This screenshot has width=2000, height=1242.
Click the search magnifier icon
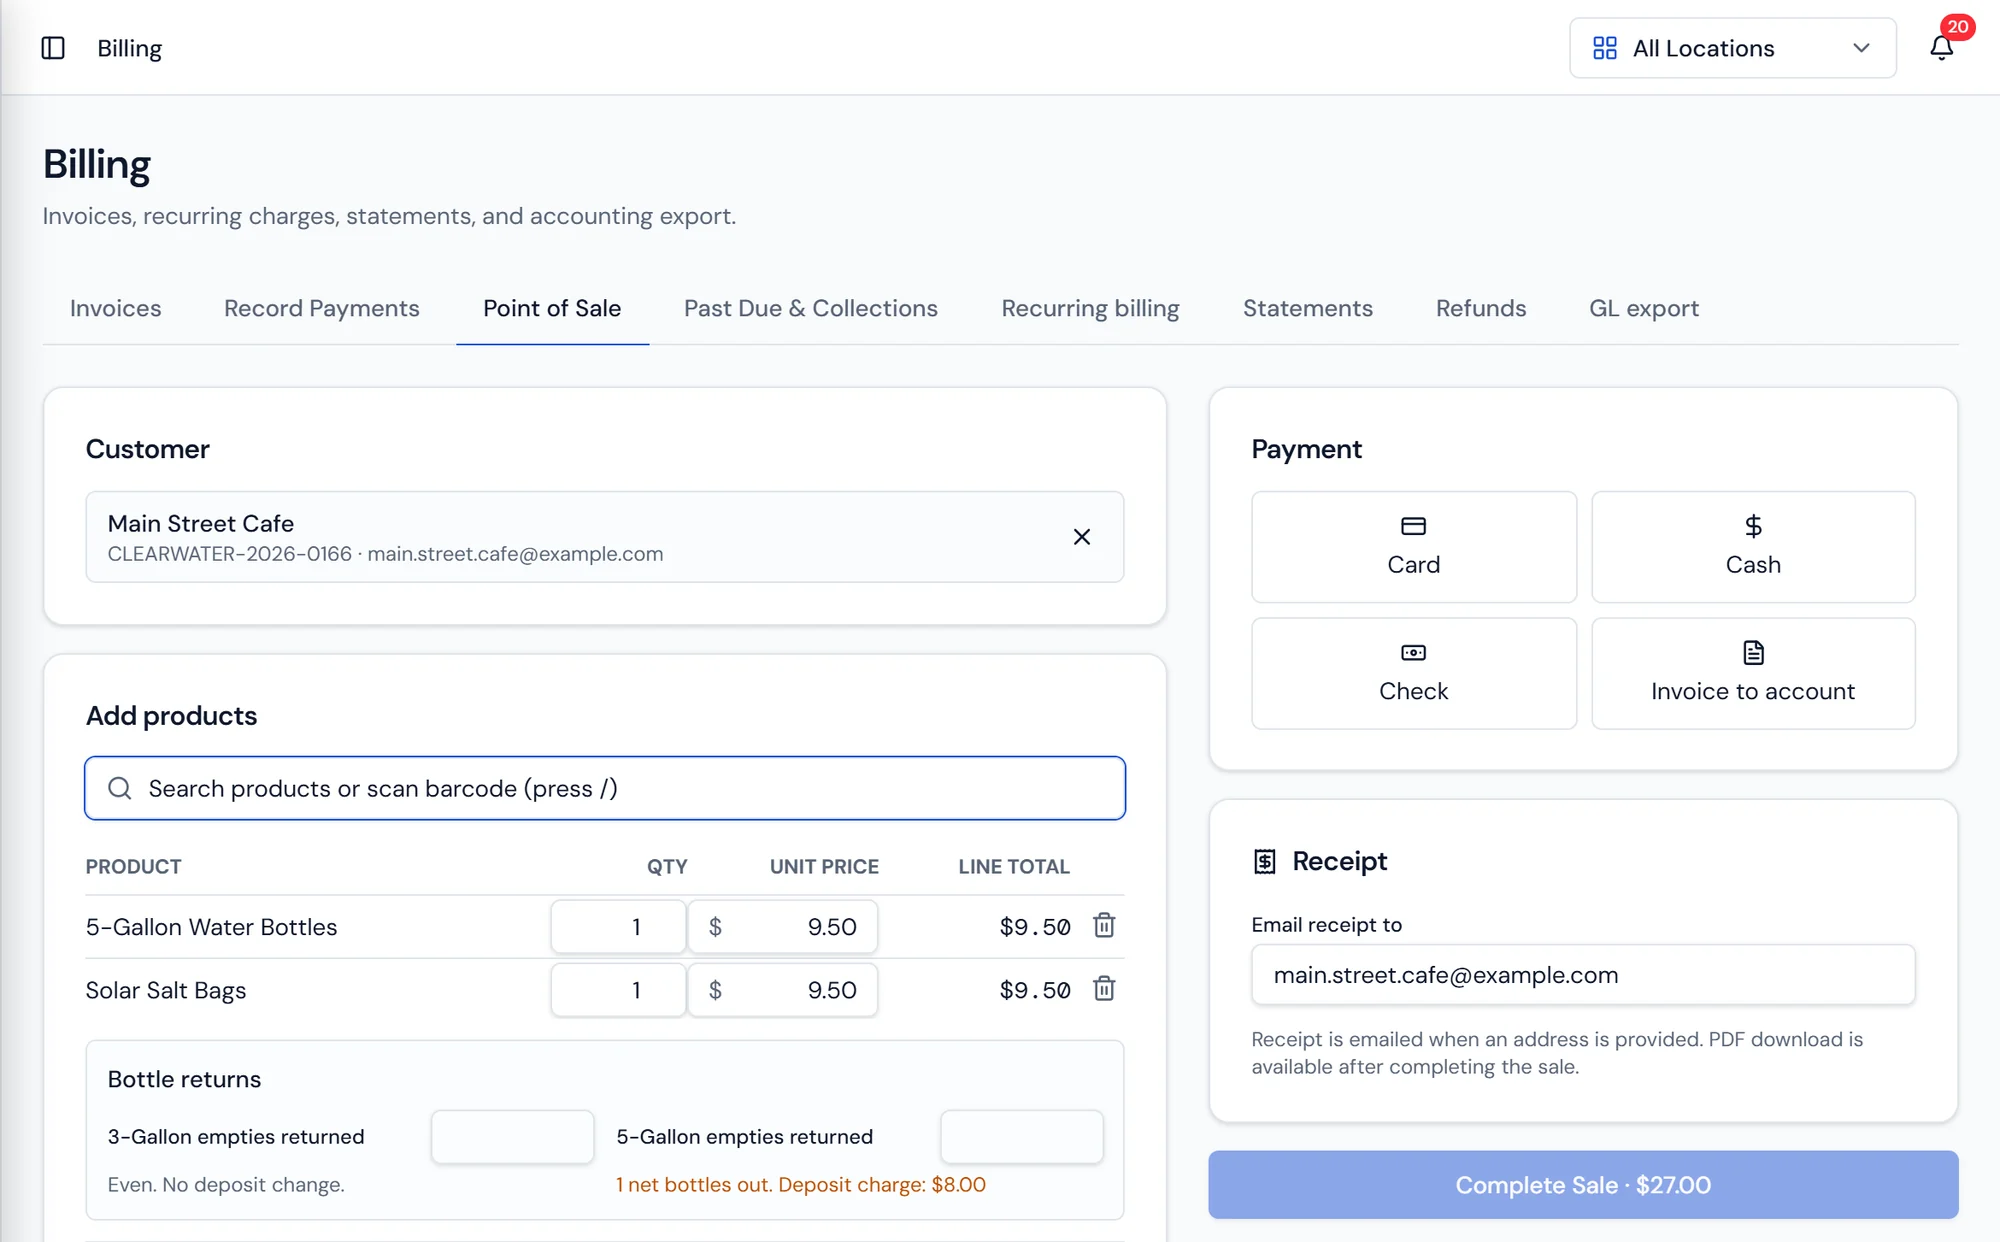pyautogui.click(x=120, y=788)
